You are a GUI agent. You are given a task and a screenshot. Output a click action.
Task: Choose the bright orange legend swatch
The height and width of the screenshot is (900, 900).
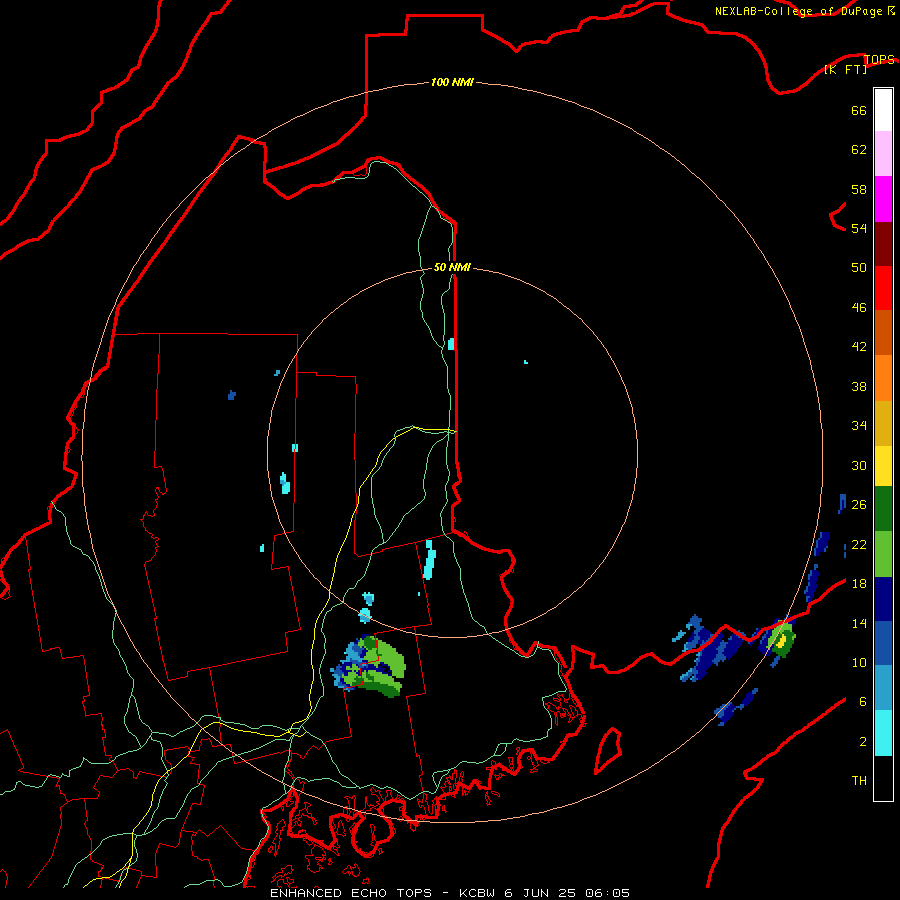(883, 378)
